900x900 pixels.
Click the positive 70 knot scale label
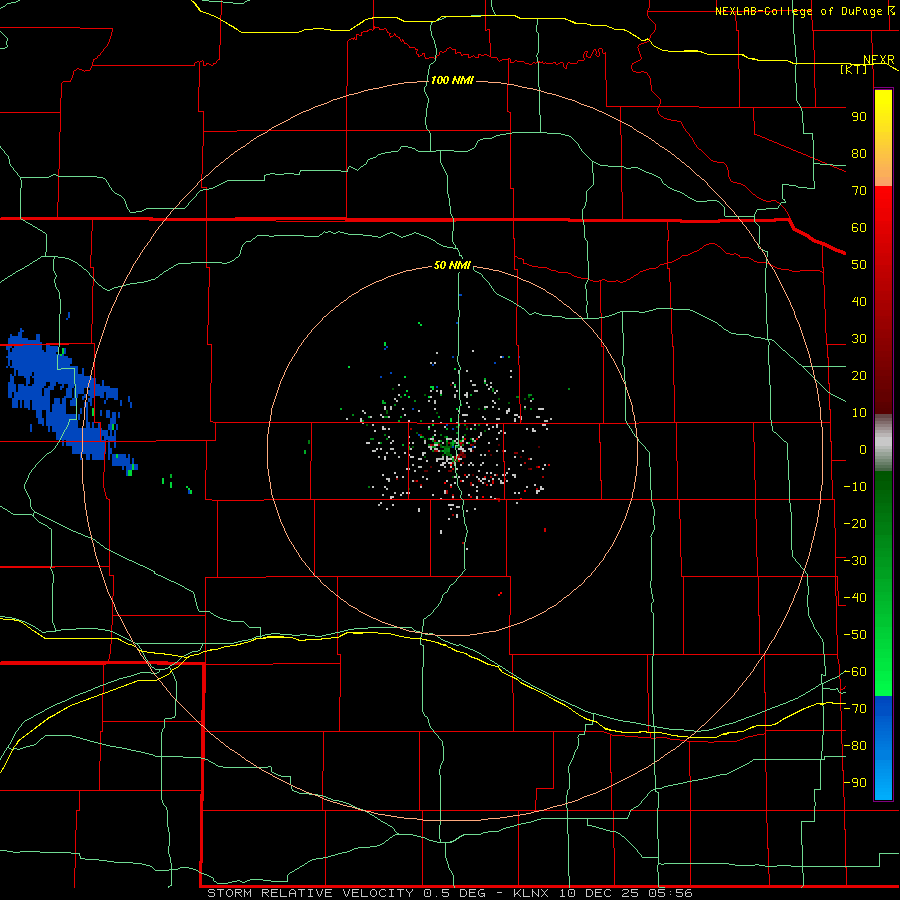pos(859,191)
